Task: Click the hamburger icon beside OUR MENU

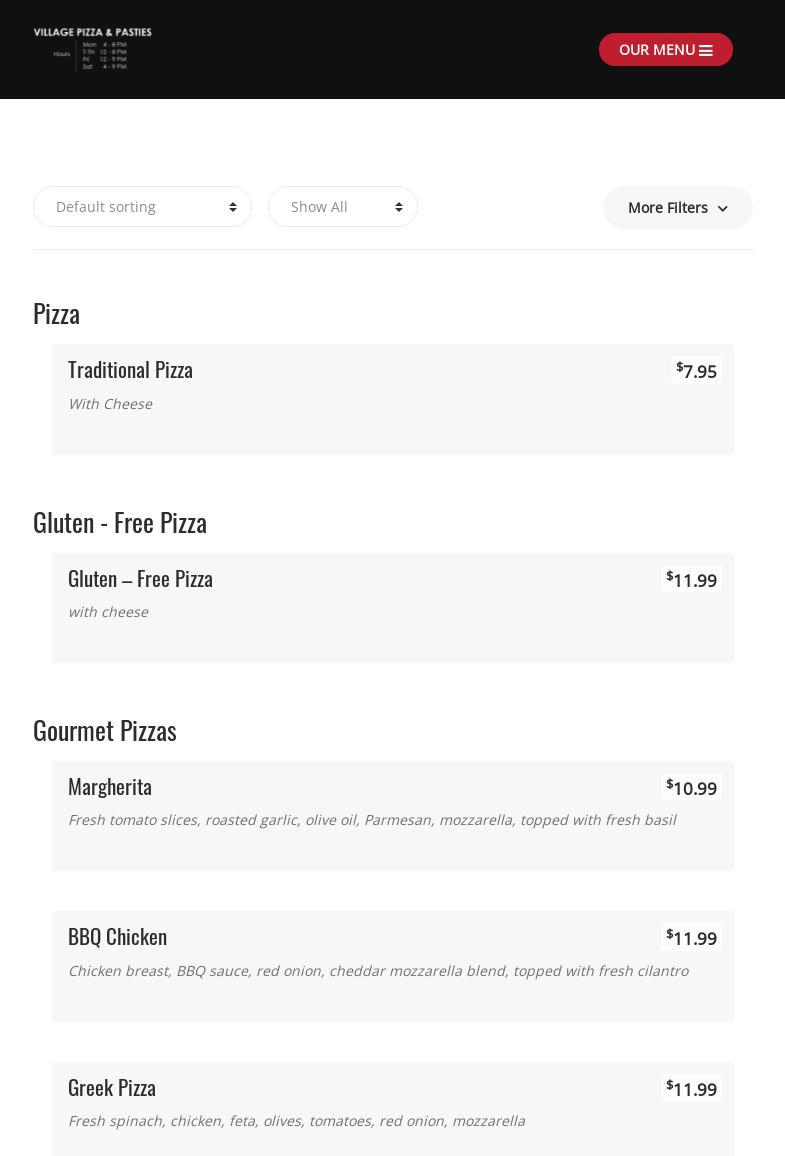Action: (x=706, y=50)
